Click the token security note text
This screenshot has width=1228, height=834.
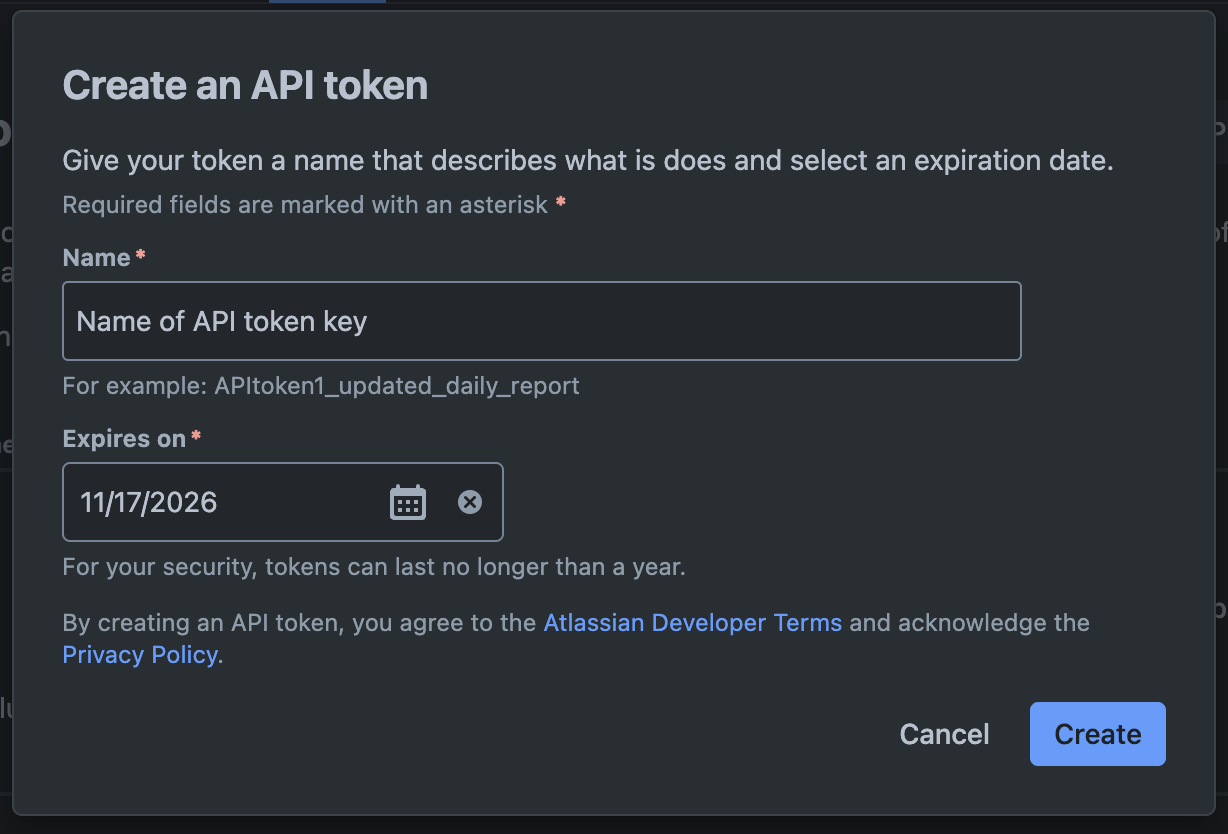click(373, 567)
